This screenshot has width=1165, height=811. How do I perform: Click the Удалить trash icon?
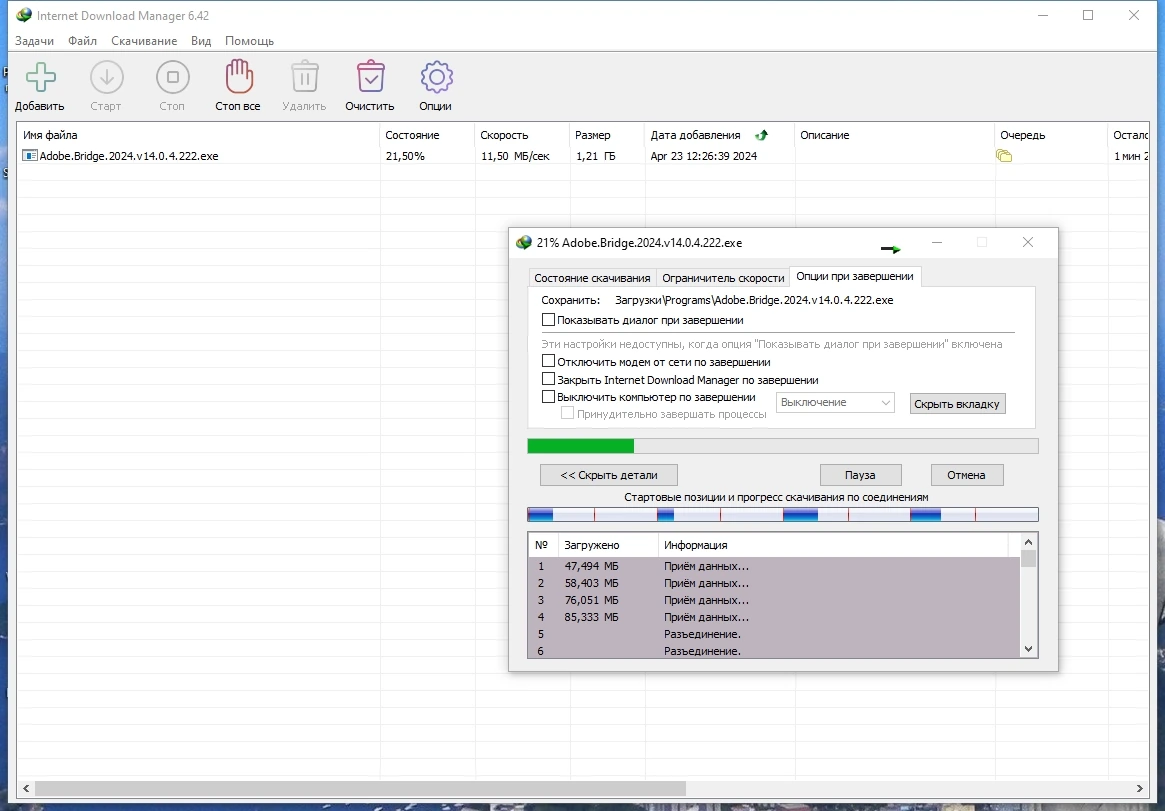coord(305,76)
